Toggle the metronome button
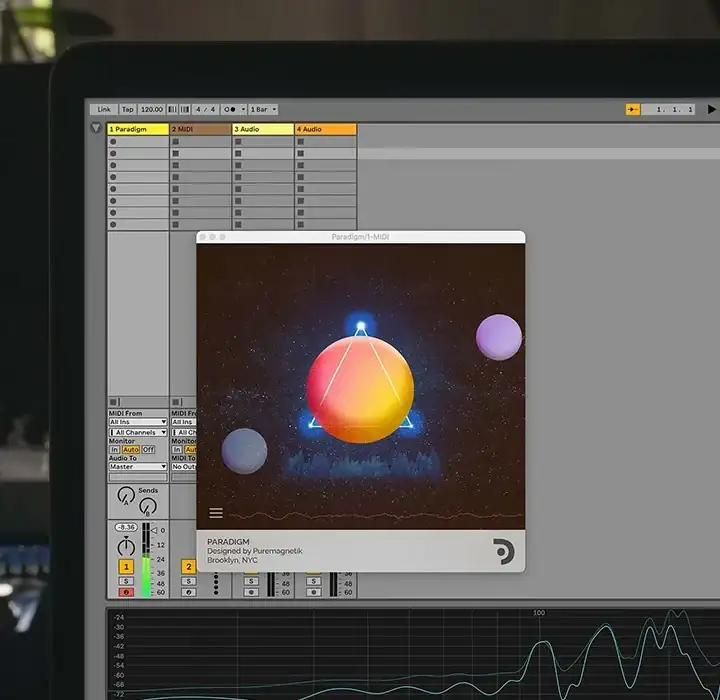 [x=229, y=109]
